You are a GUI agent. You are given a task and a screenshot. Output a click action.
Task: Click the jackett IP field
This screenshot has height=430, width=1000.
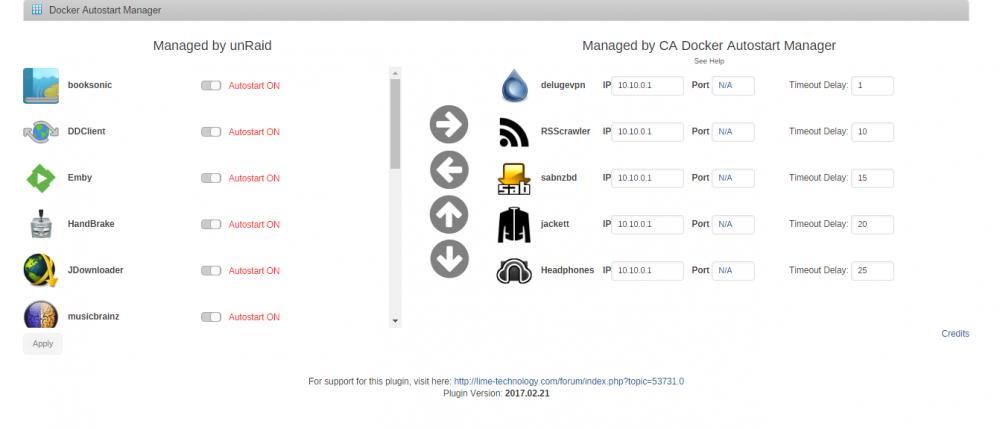(647, 225)
